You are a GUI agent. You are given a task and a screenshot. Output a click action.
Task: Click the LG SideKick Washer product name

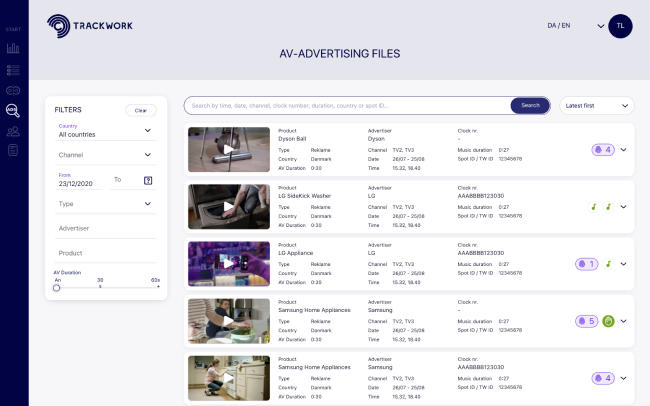coord(305,196)
